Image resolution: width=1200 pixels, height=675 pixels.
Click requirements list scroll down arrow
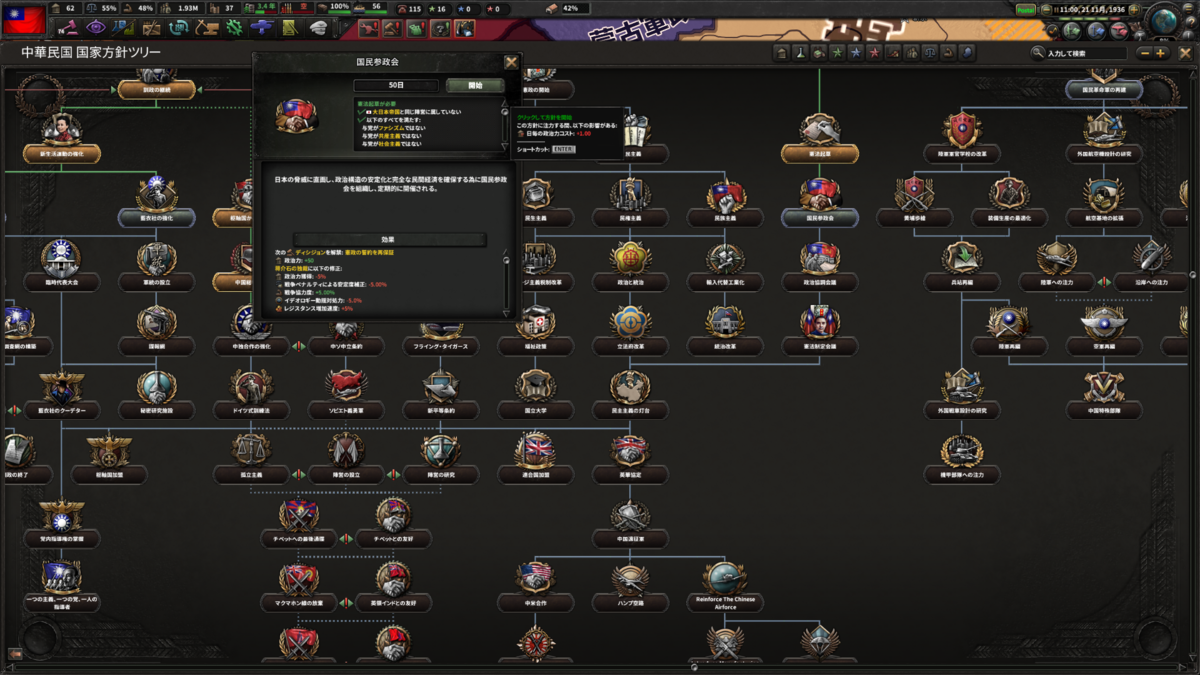(x=505, y=145)
